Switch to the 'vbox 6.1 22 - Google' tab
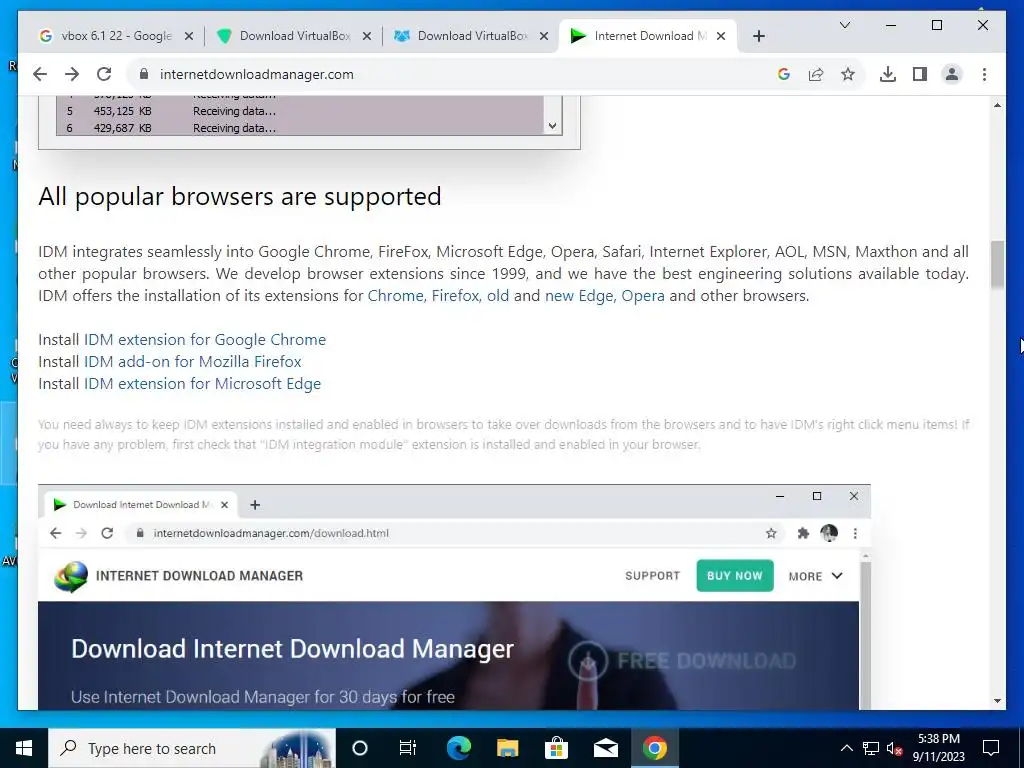The height and width of the screenshot is (768, 1024). [x=116, y=36]
